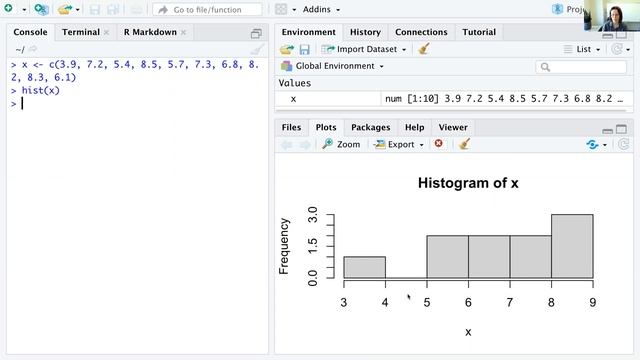The image size is (640, 360).
Task: Click the Save Workspace disk icon
Action: coord(304,49)
